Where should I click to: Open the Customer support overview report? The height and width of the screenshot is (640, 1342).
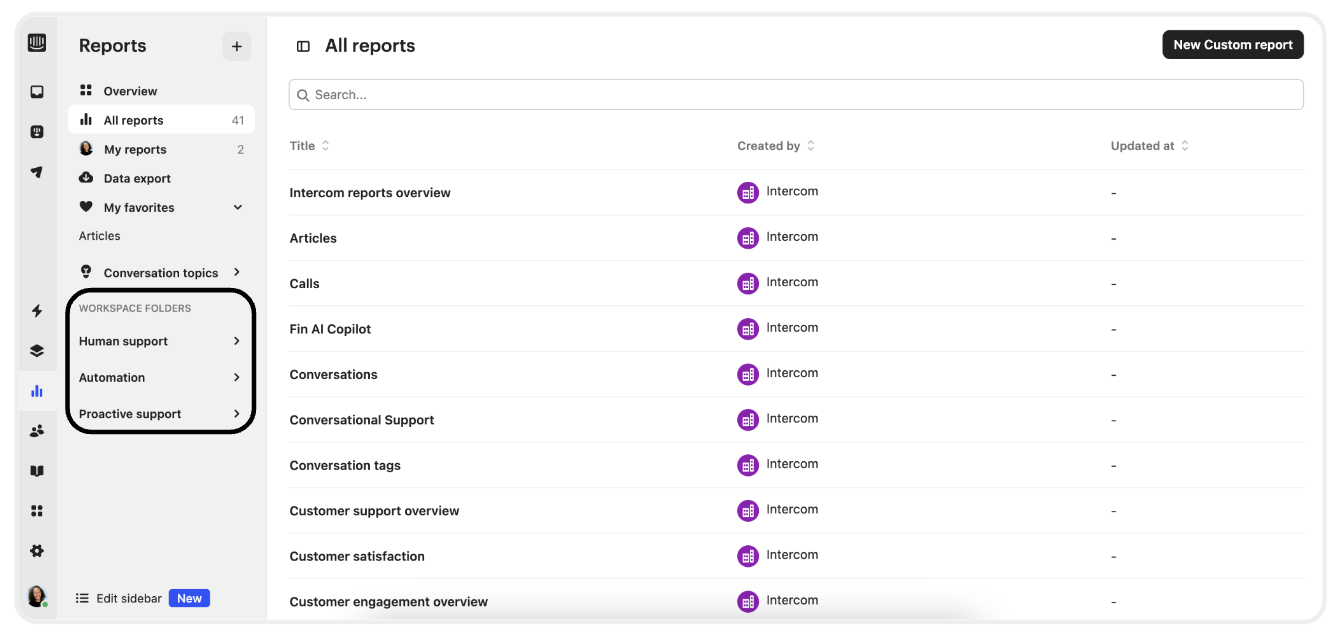[374, 511]
